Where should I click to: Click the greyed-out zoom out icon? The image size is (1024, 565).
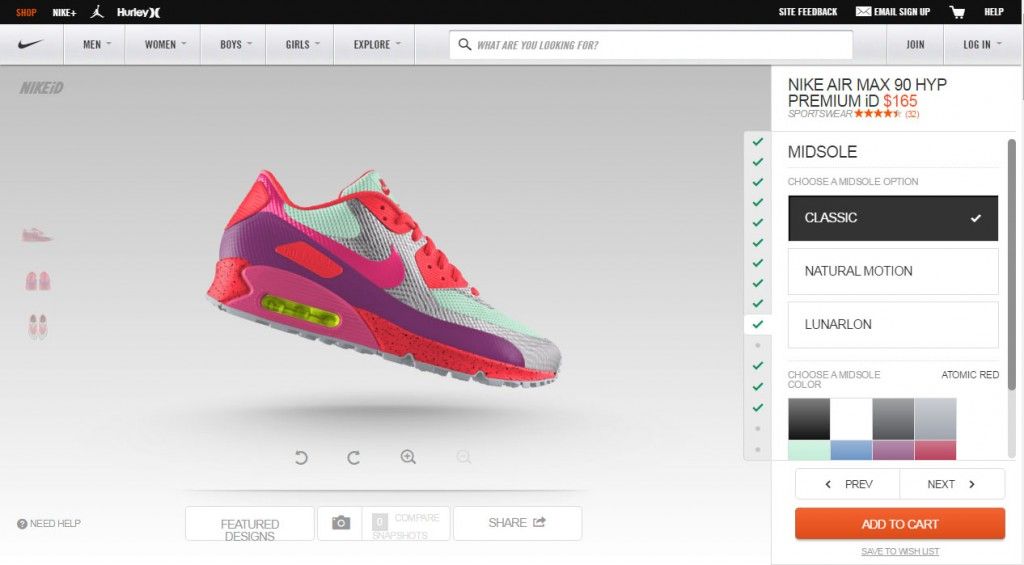[x=464, y=457]
